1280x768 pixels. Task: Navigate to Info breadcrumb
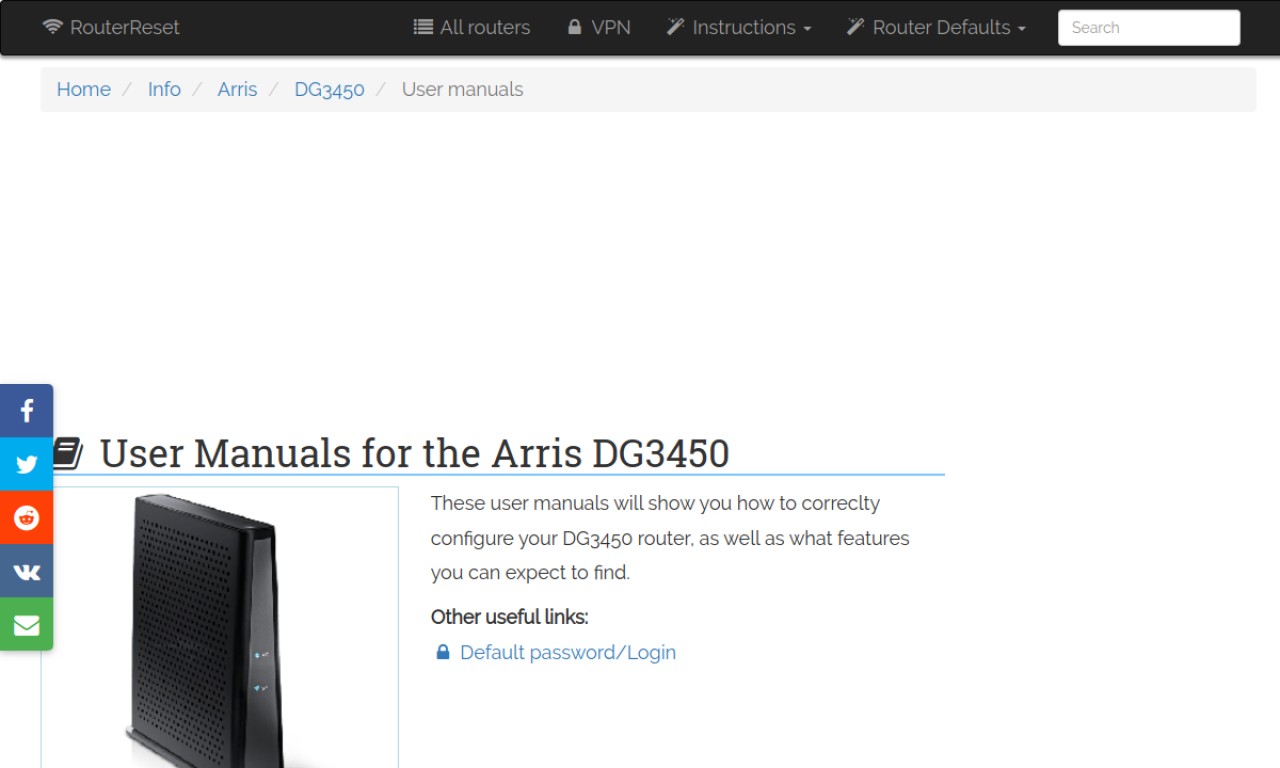[x=164, y=89]
